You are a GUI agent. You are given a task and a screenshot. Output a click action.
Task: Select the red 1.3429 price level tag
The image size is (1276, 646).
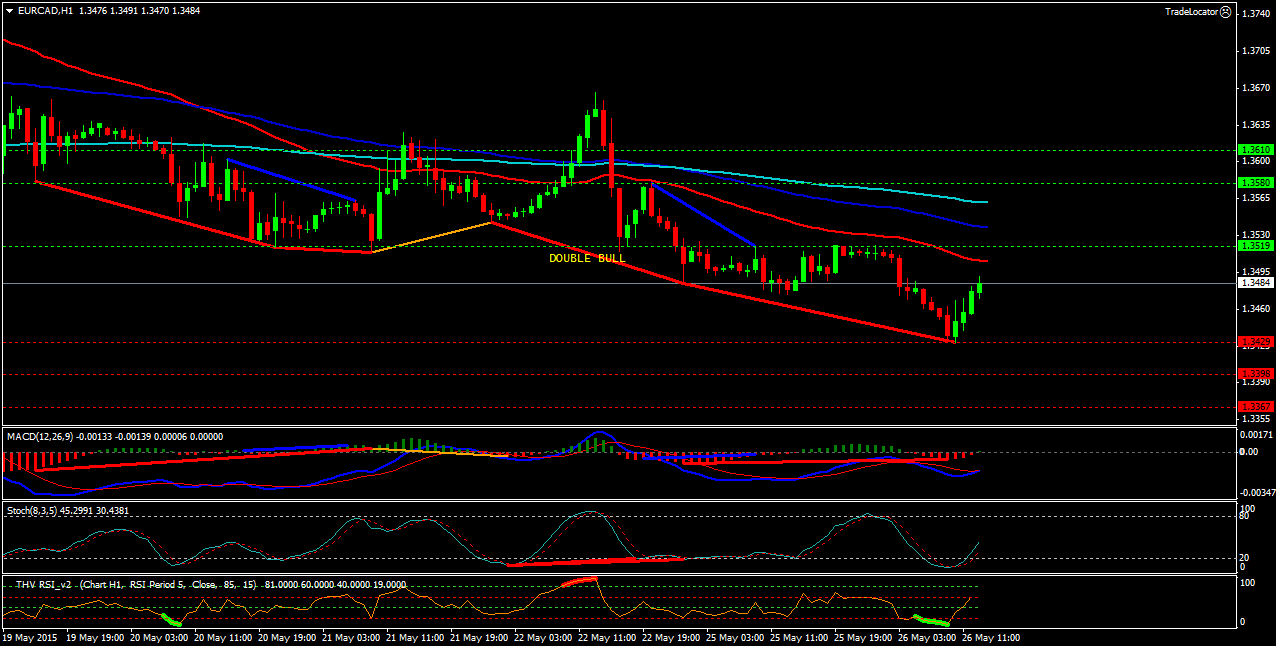coord(1255,342)
